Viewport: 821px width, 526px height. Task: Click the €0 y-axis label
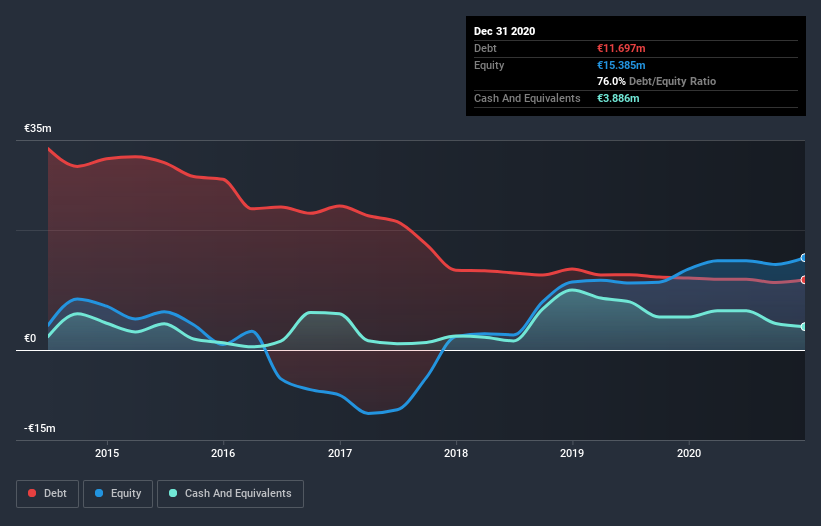click(x=30, y=339)
